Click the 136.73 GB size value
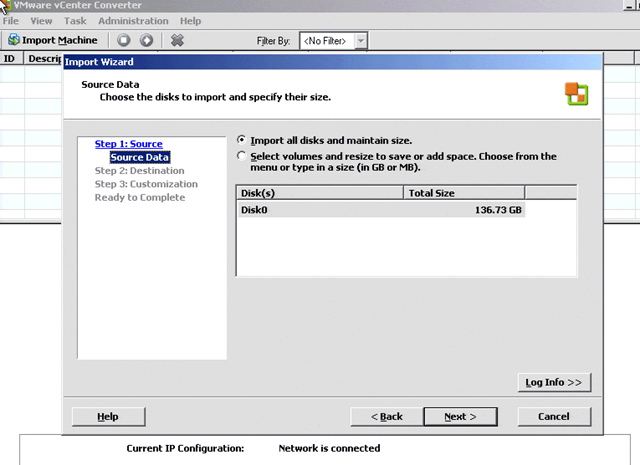 pos(498,210)
